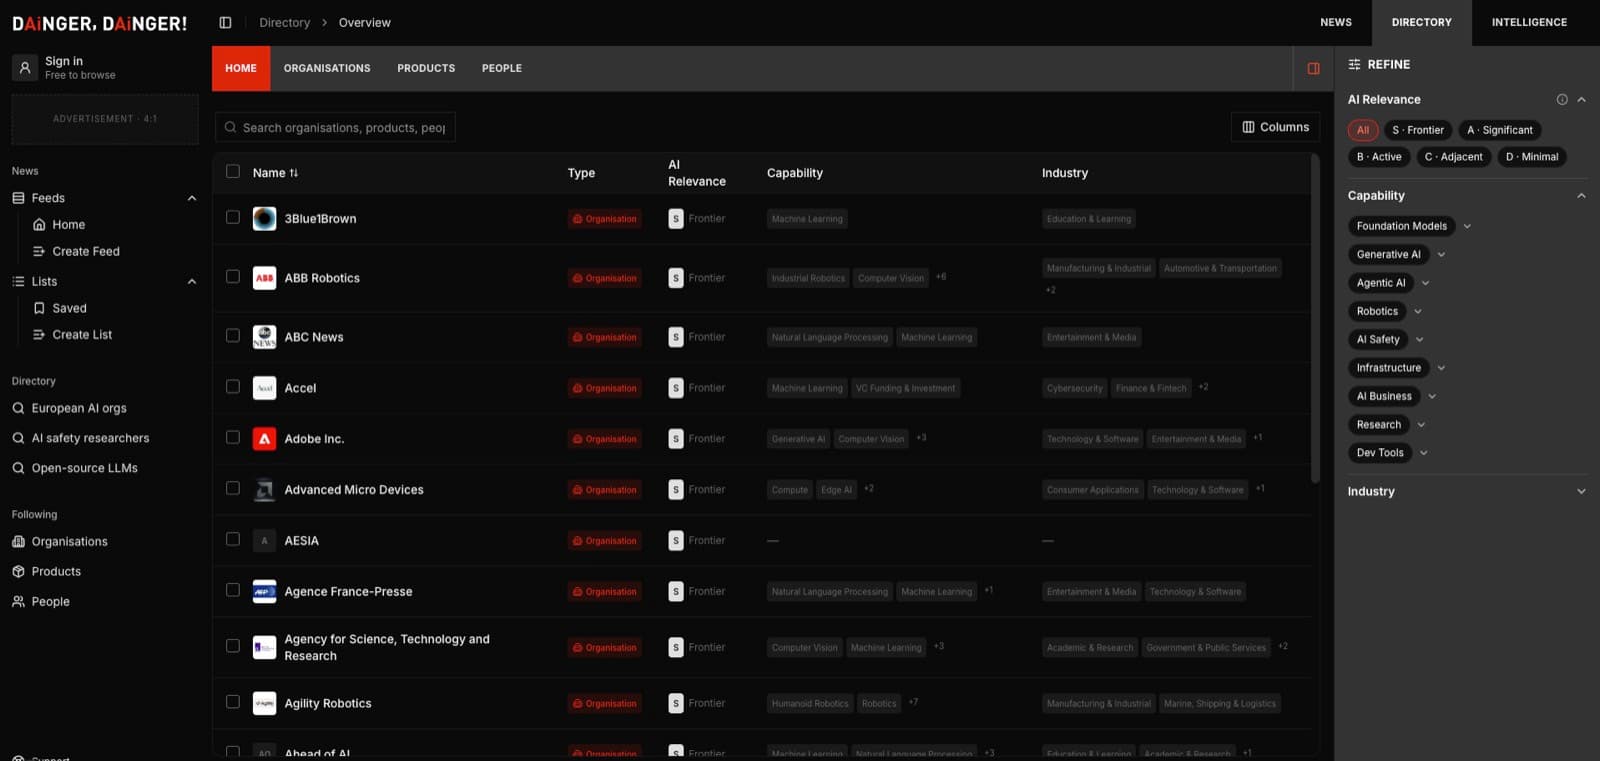1600x761 pixels.
Task: Click the Products cube icon under Following
Action: (x=18, y=572)
